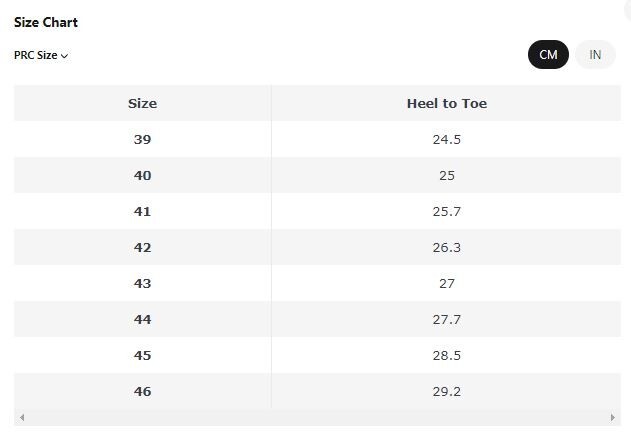Click the horizontal scrollbar track

317,418
